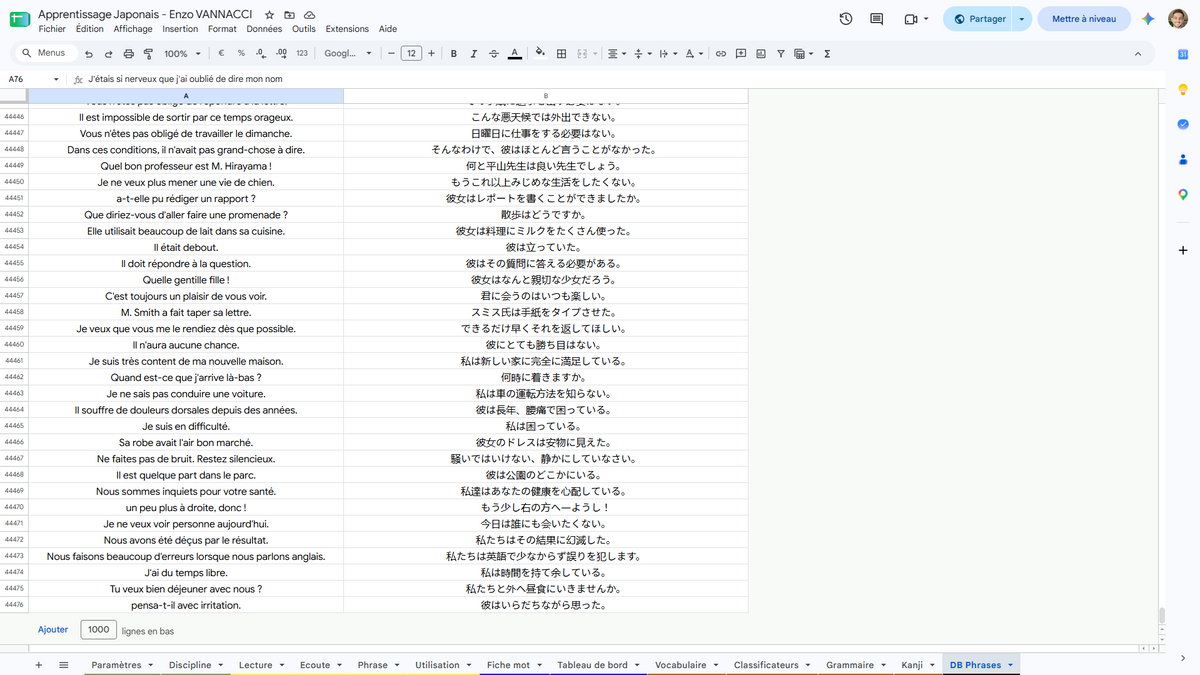1200x675 pixels.
Task: Star the document title
Action: pos(270,15)
